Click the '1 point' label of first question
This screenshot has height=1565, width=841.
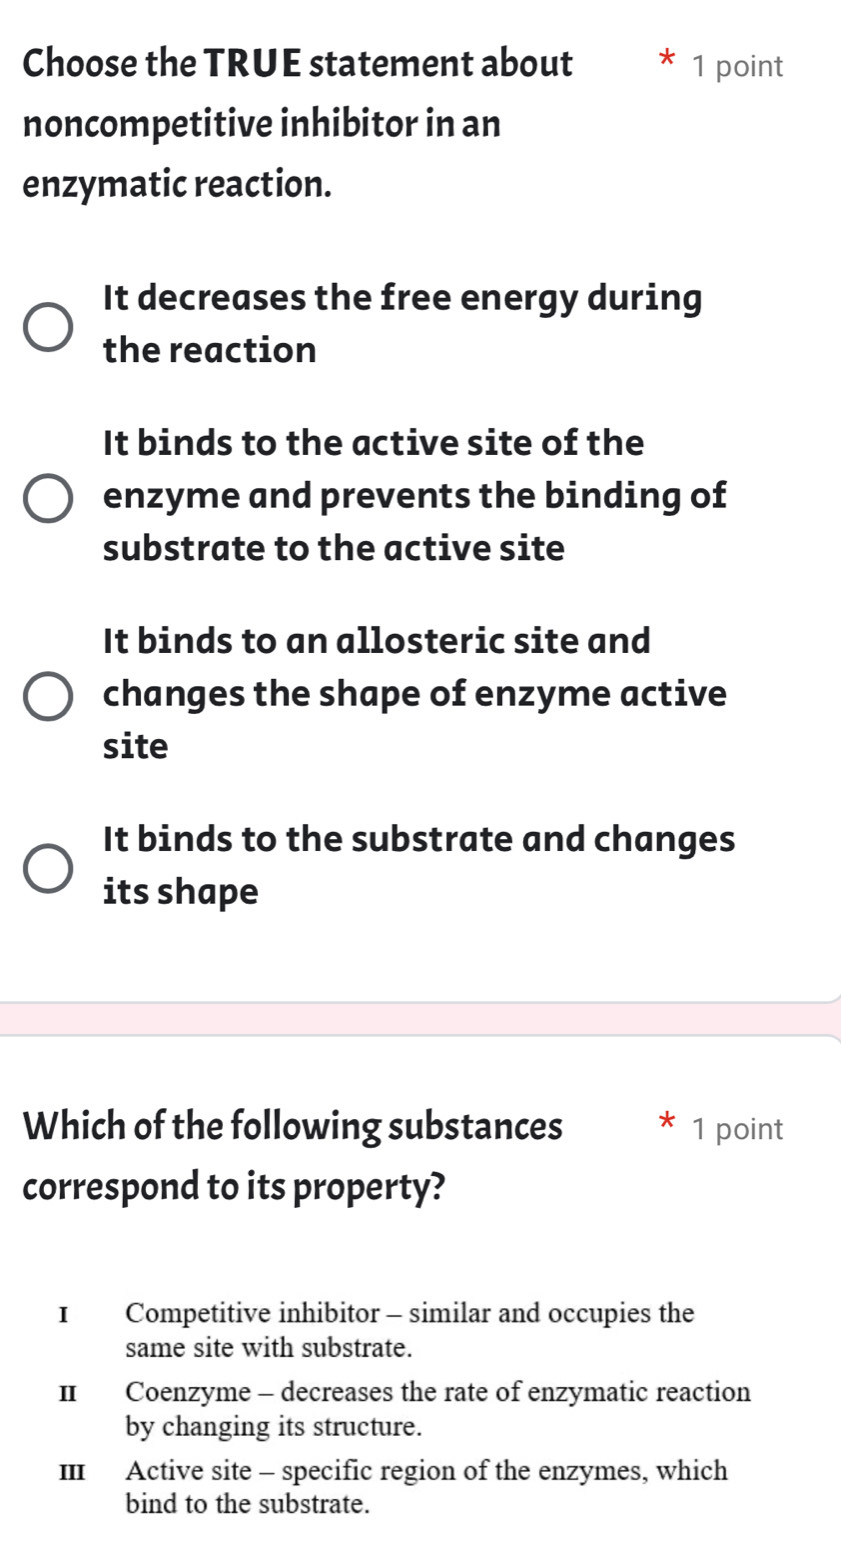[x=741, y=66]
